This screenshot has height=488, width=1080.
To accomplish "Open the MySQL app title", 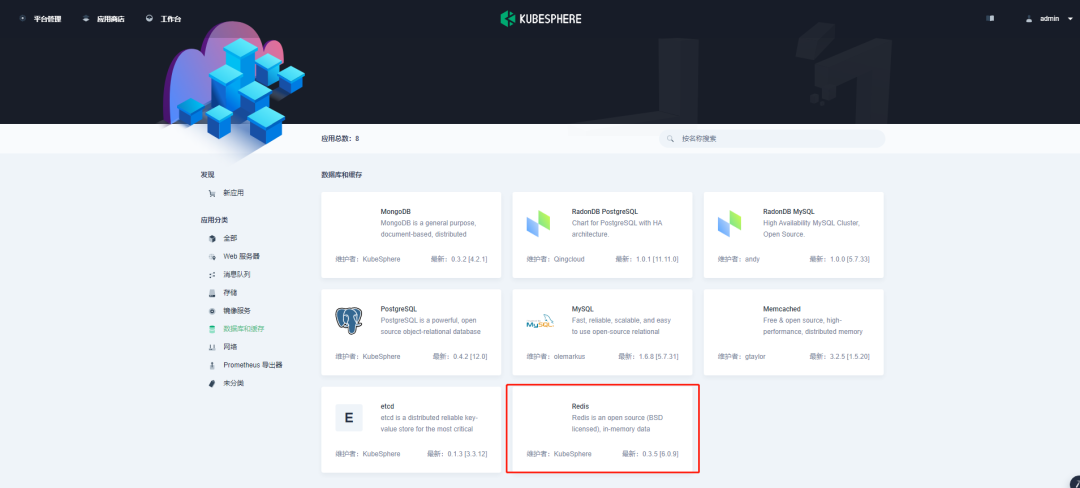I will coord(583,309).
